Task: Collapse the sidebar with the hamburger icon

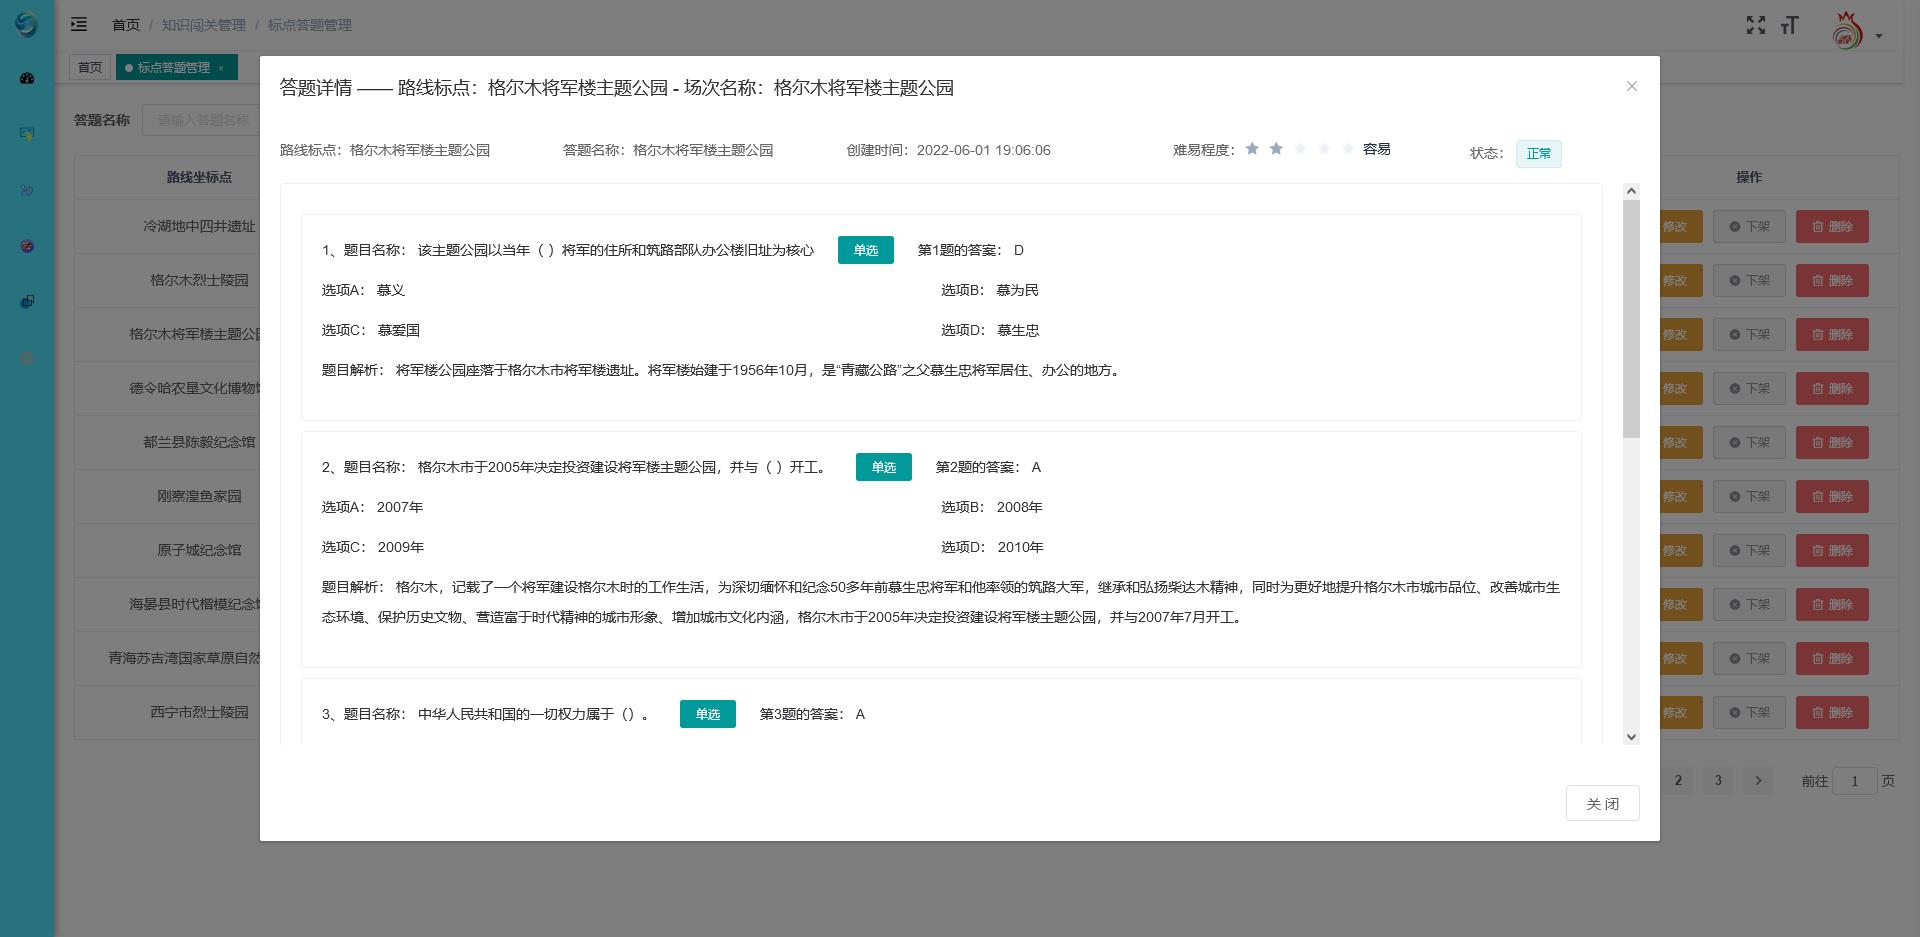Action: tap(79, 25)
